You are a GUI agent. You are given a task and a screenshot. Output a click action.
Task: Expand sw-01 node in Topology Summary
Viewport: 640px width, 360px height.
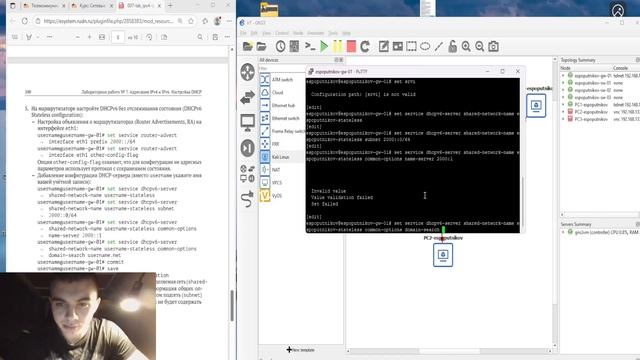click(563, 83)
